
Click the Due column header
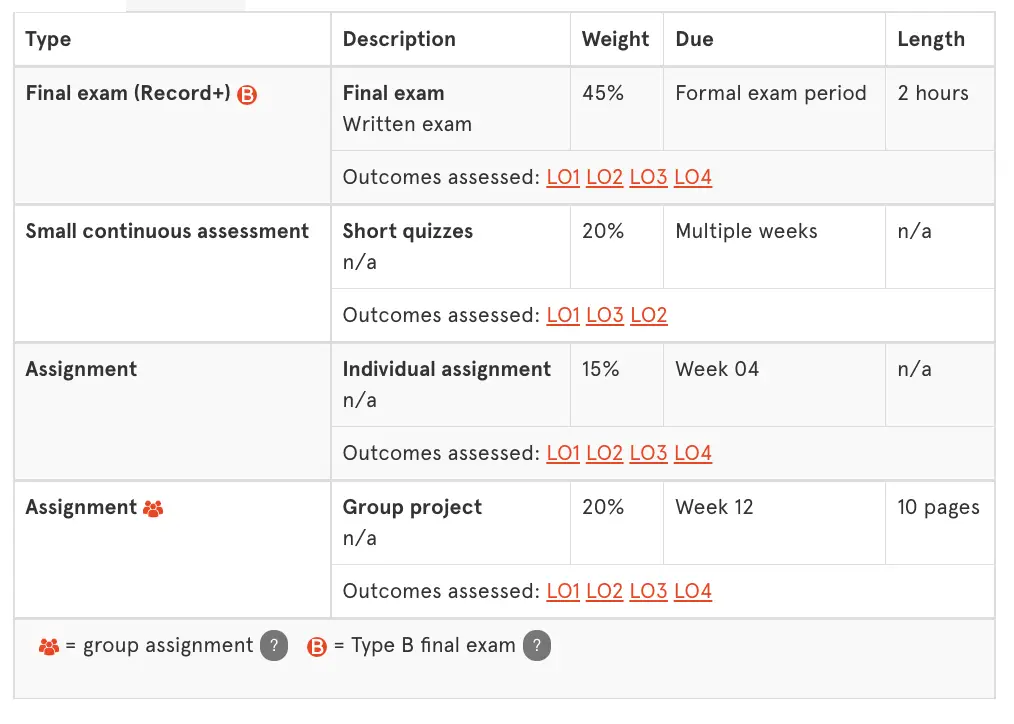tap(694, 39)
